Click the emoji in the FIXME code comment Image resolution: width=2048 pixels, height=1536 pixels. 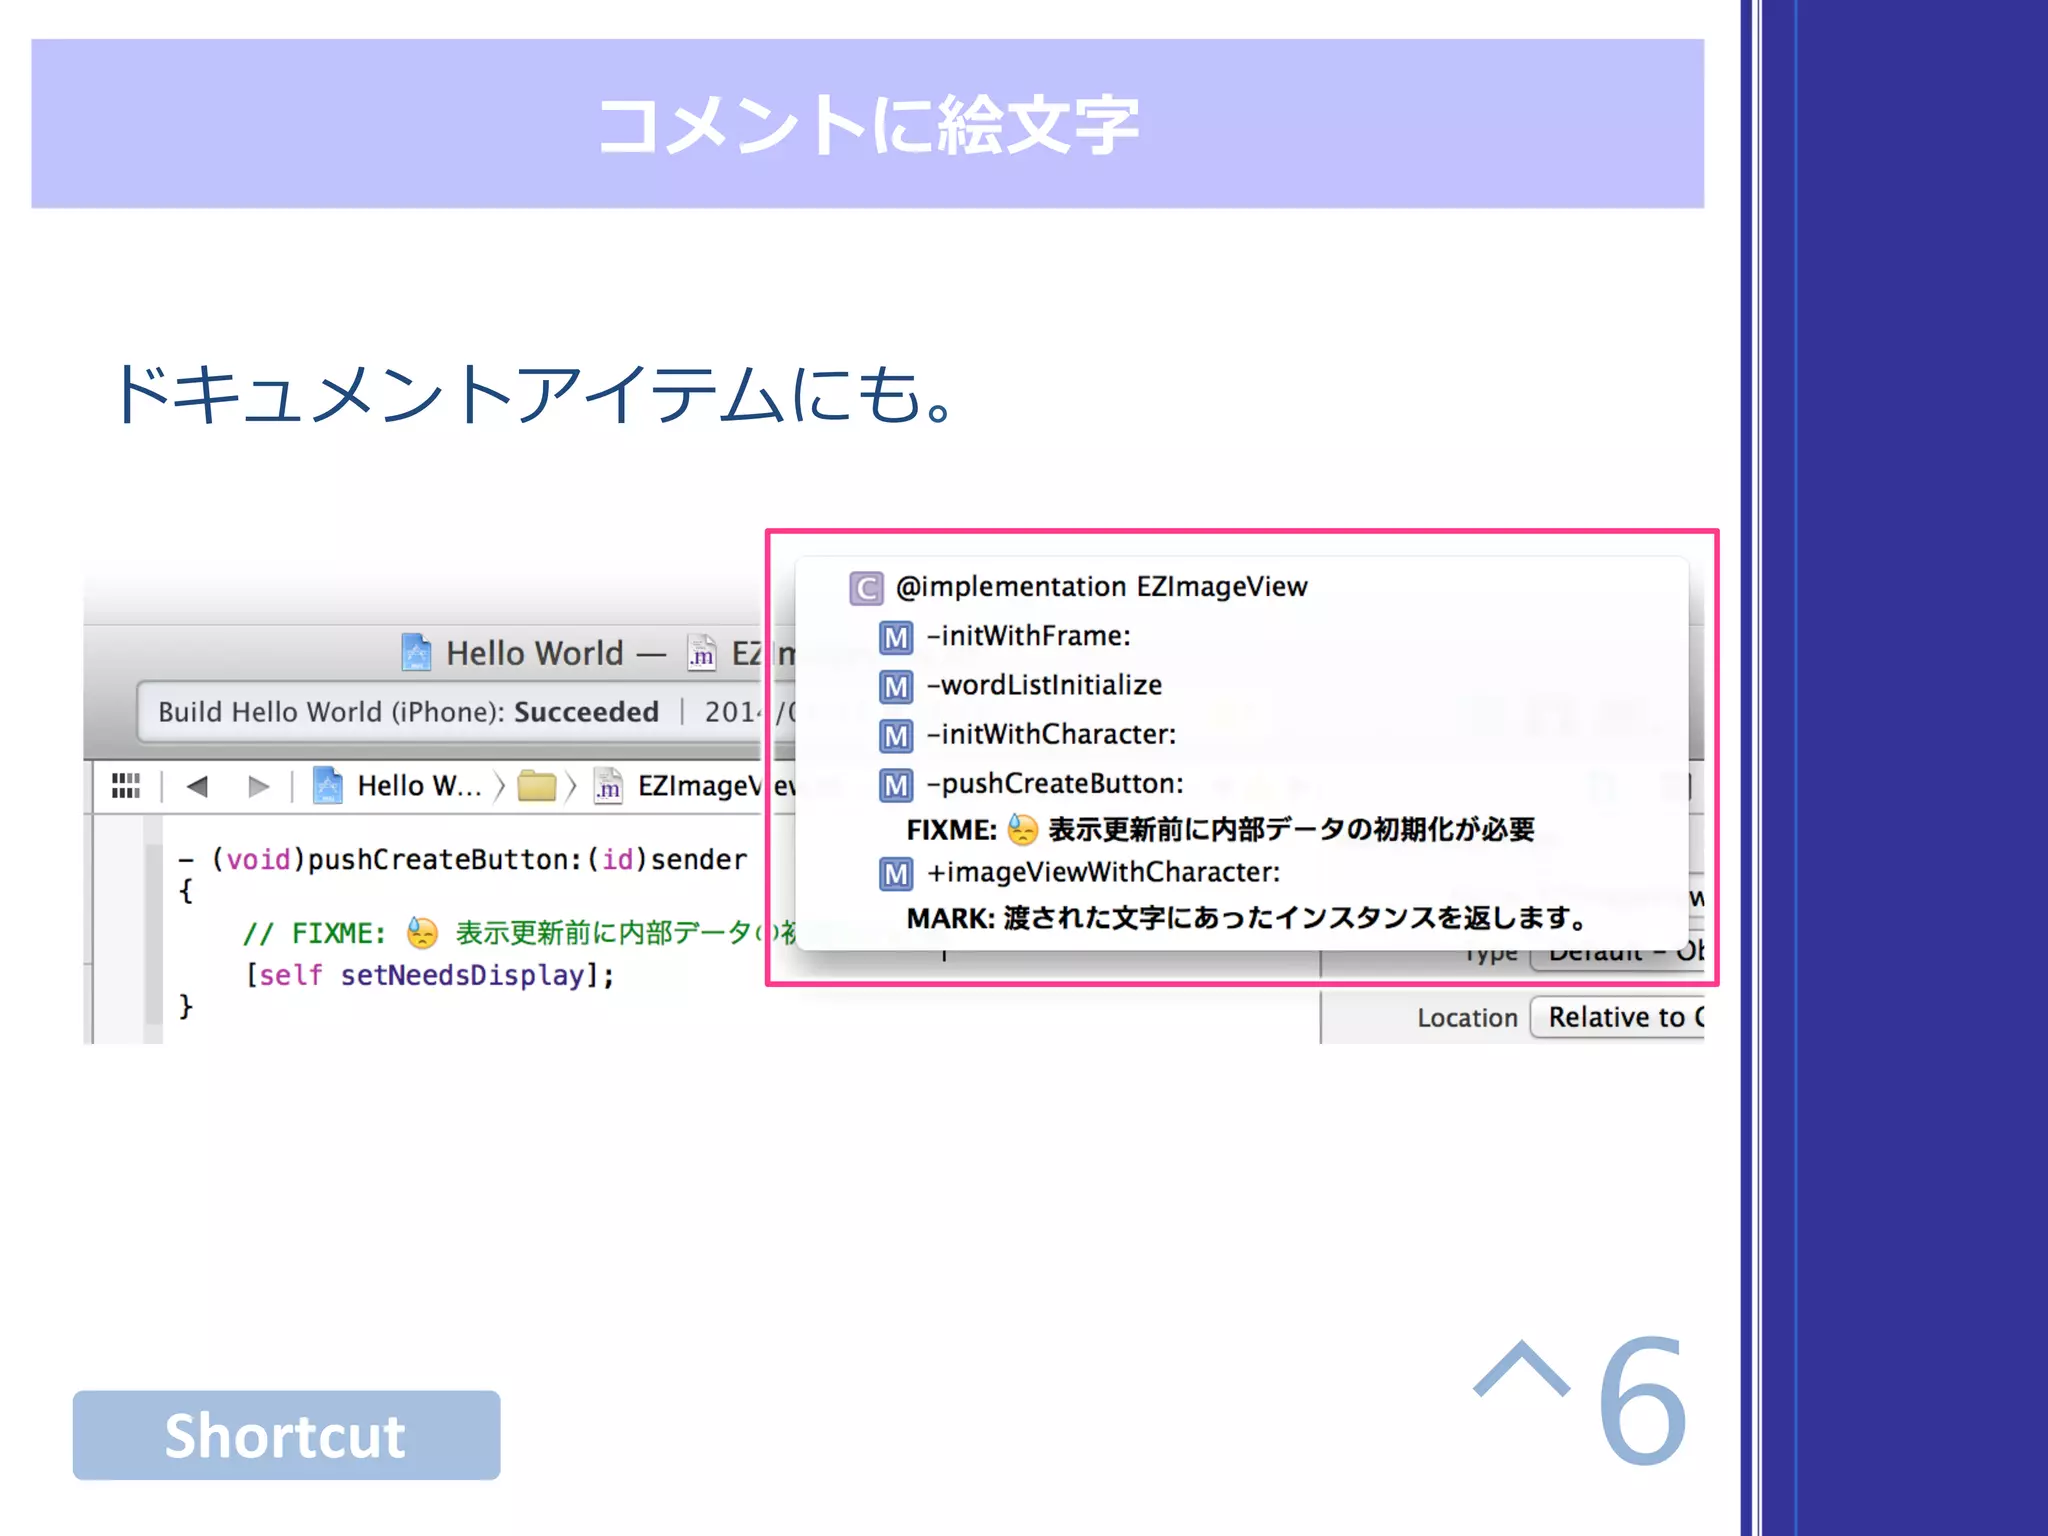point(422,933)
